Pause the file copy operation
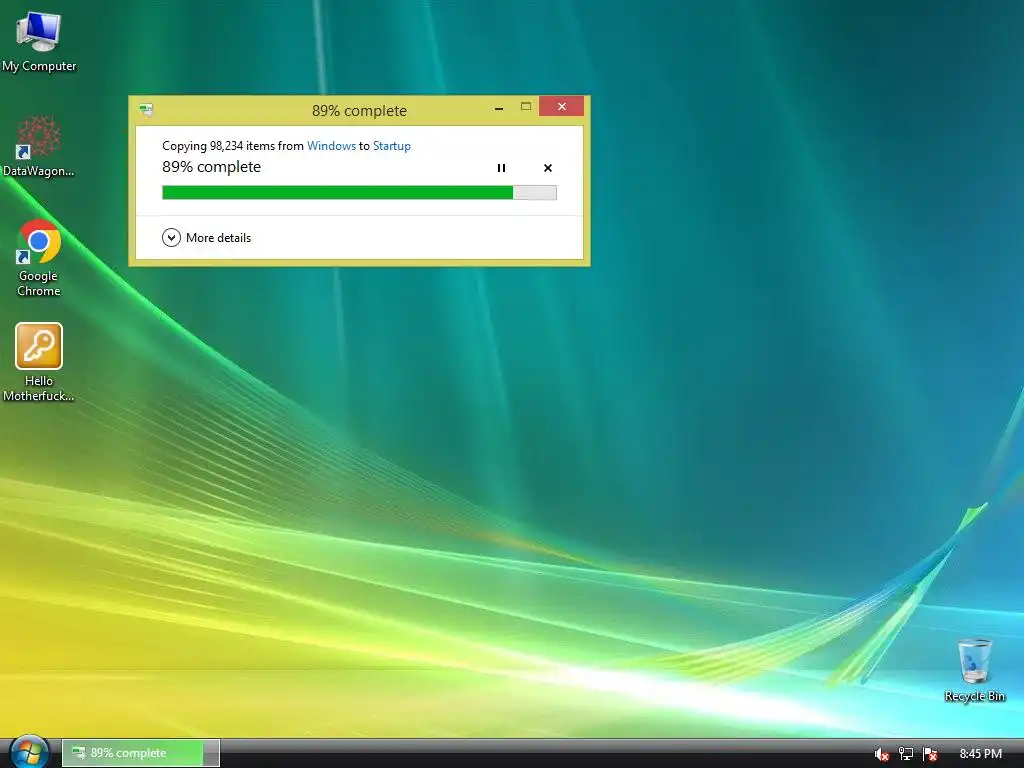The image size is (1024, 768). click(x=502, y=168)
